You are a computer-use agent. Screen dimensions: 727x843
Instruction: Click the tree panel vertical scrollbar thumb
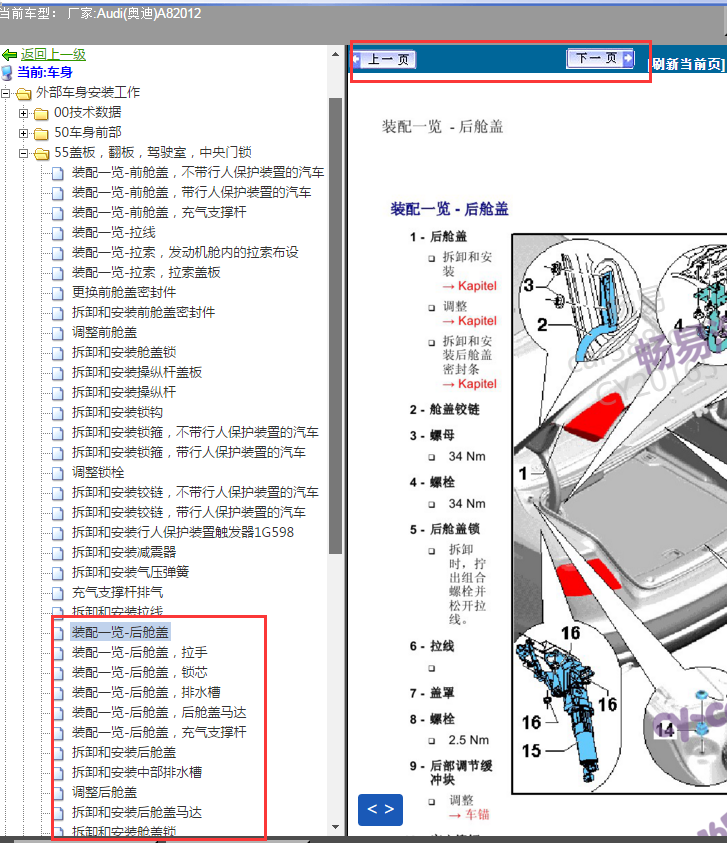click(336, 325)
